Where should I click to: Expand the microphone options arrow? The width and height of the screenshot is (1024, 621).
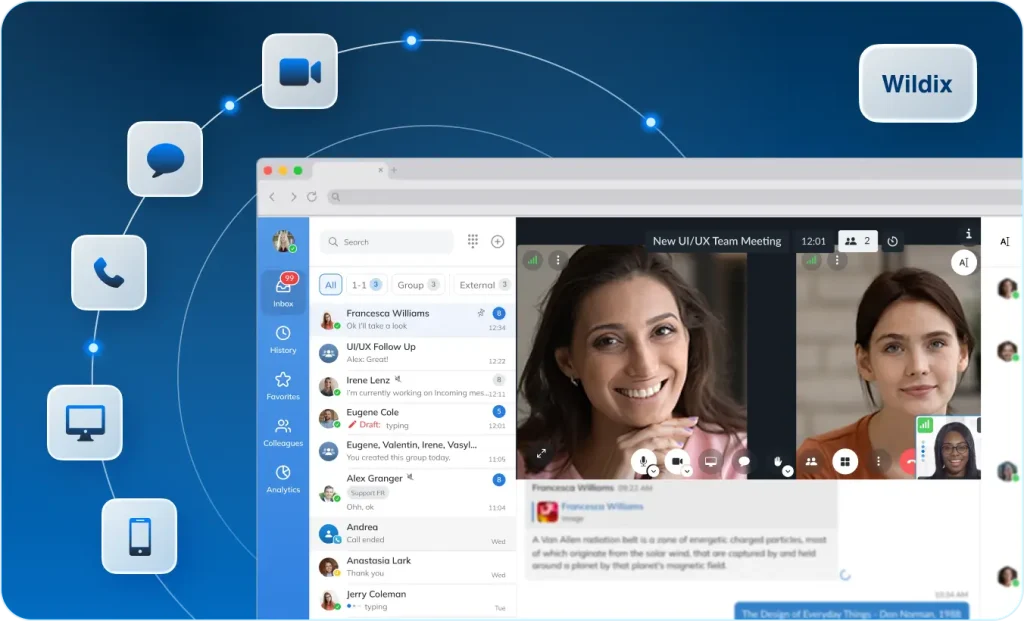(x=653, y=471)
